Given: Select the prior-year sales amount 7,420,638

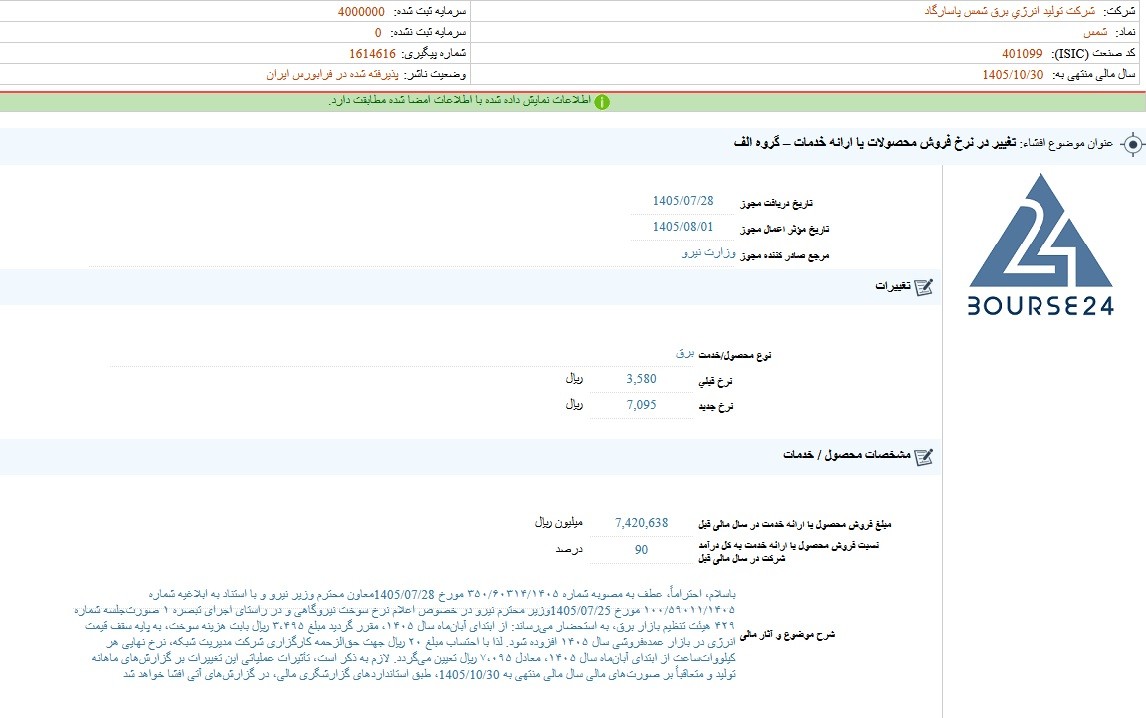Looking at the screenshot, I should coord(642,523).
